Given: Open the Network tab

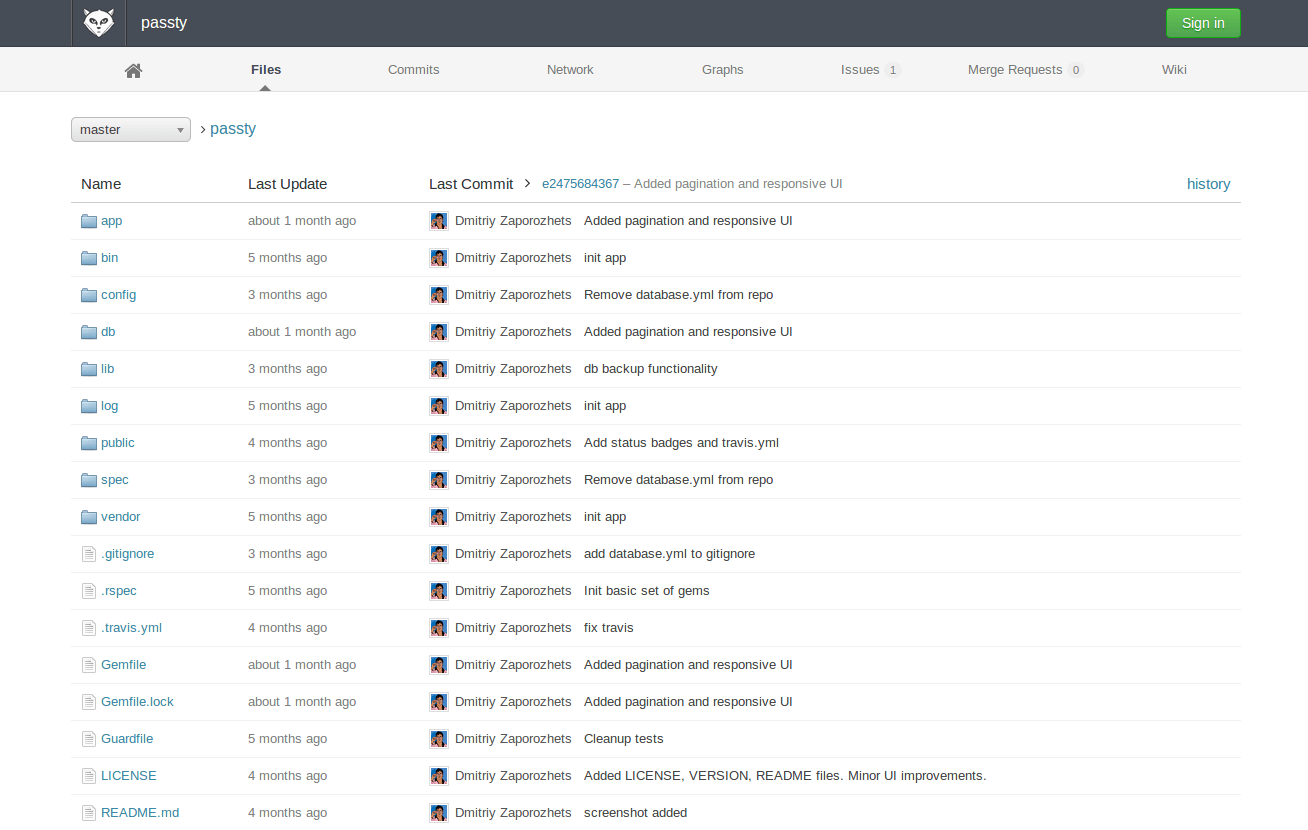Looking at the screenshot, I should pos(570,69).
